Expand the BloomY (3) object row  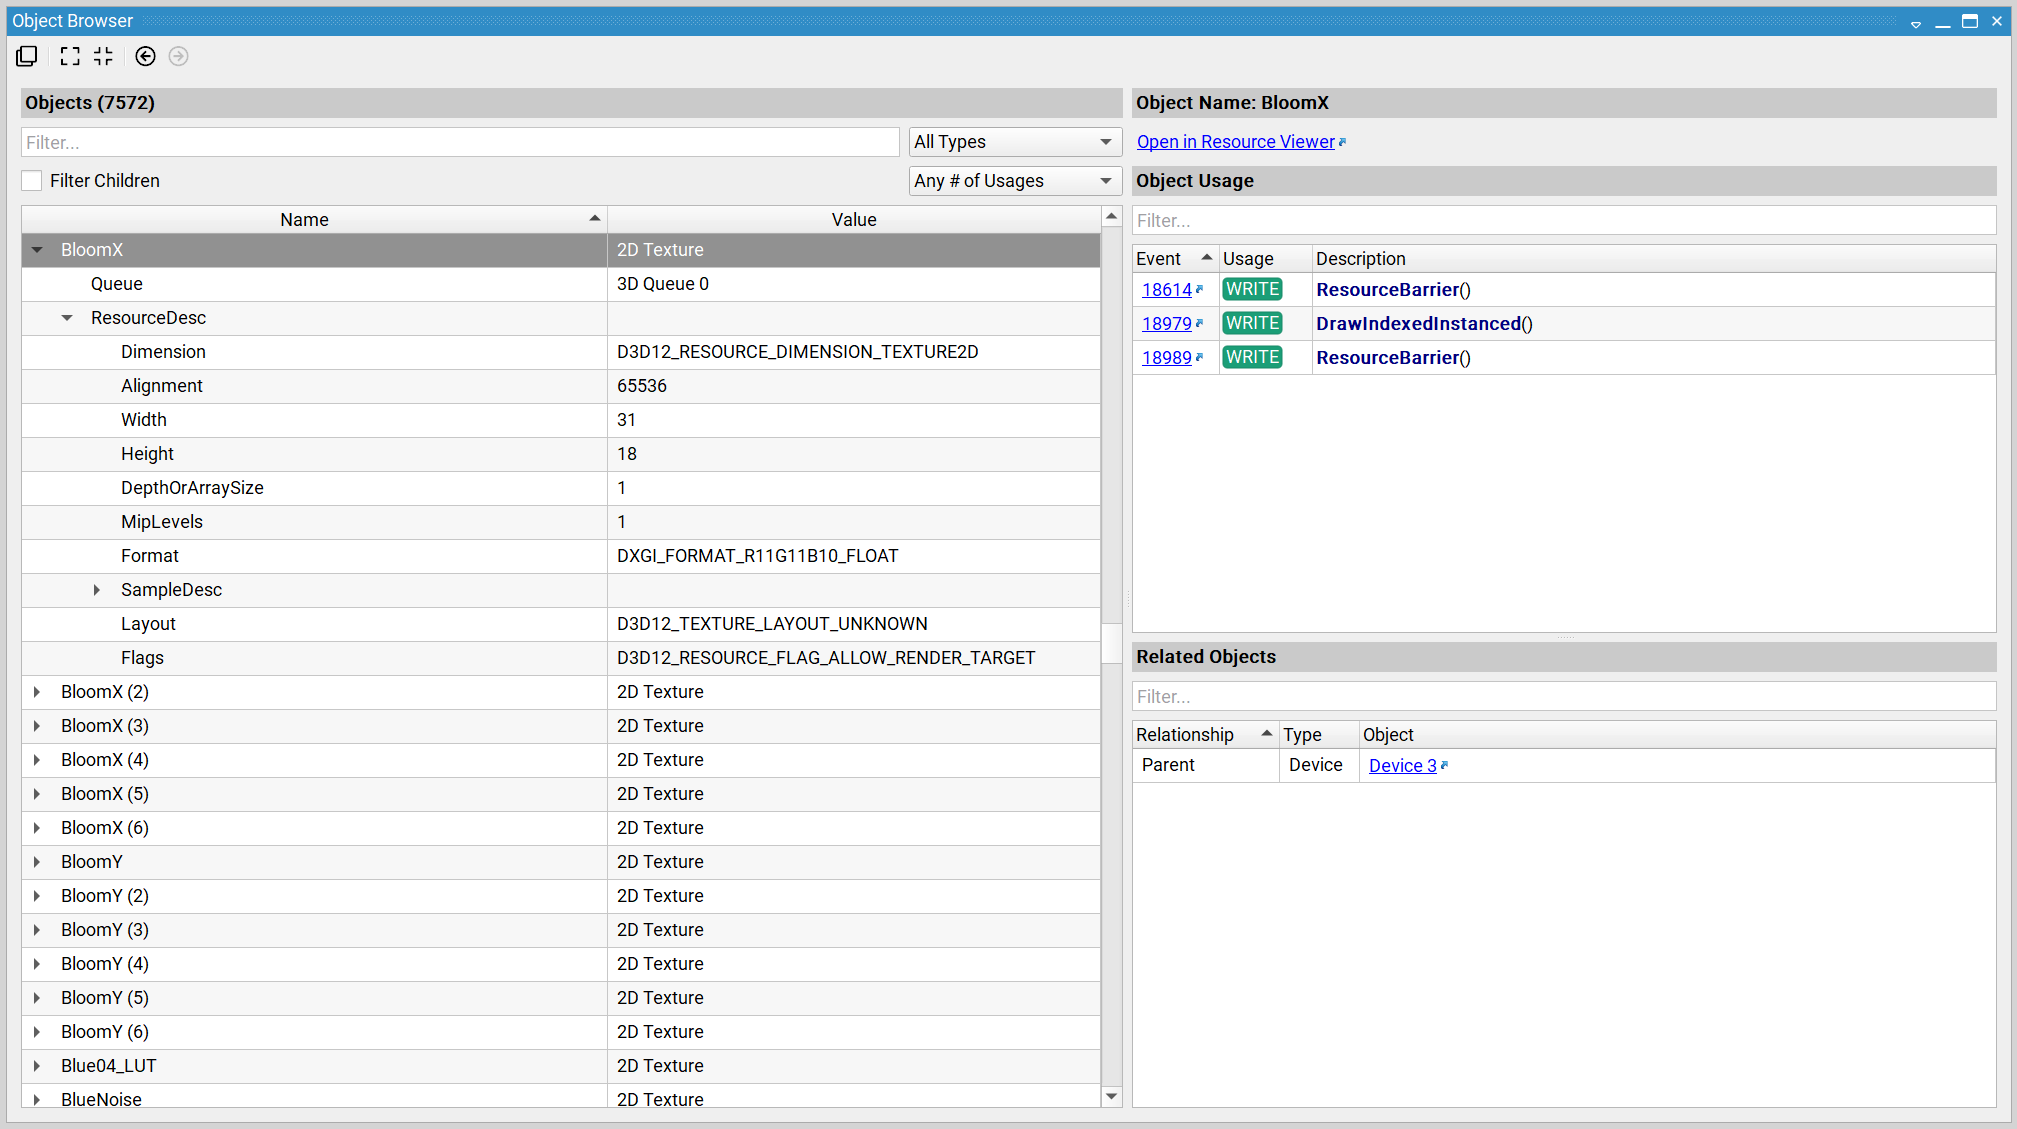coord(37,930)
